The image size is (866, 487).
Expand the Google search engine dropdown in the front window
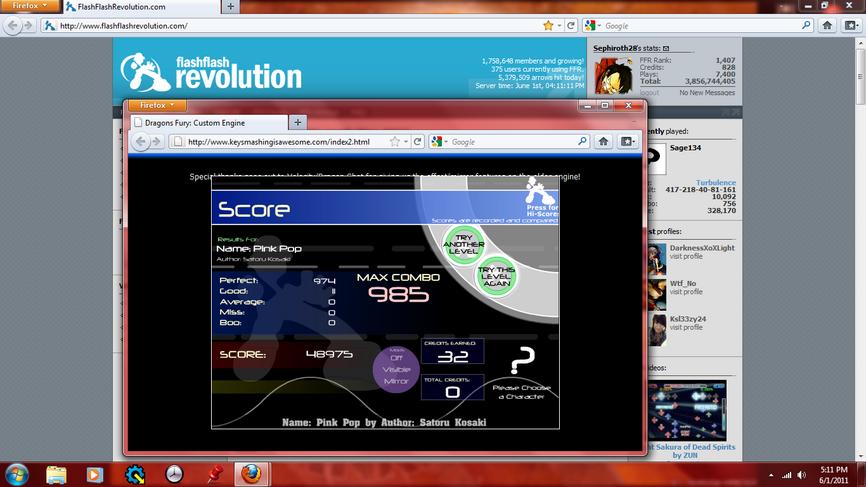click(x=440, y=142)
